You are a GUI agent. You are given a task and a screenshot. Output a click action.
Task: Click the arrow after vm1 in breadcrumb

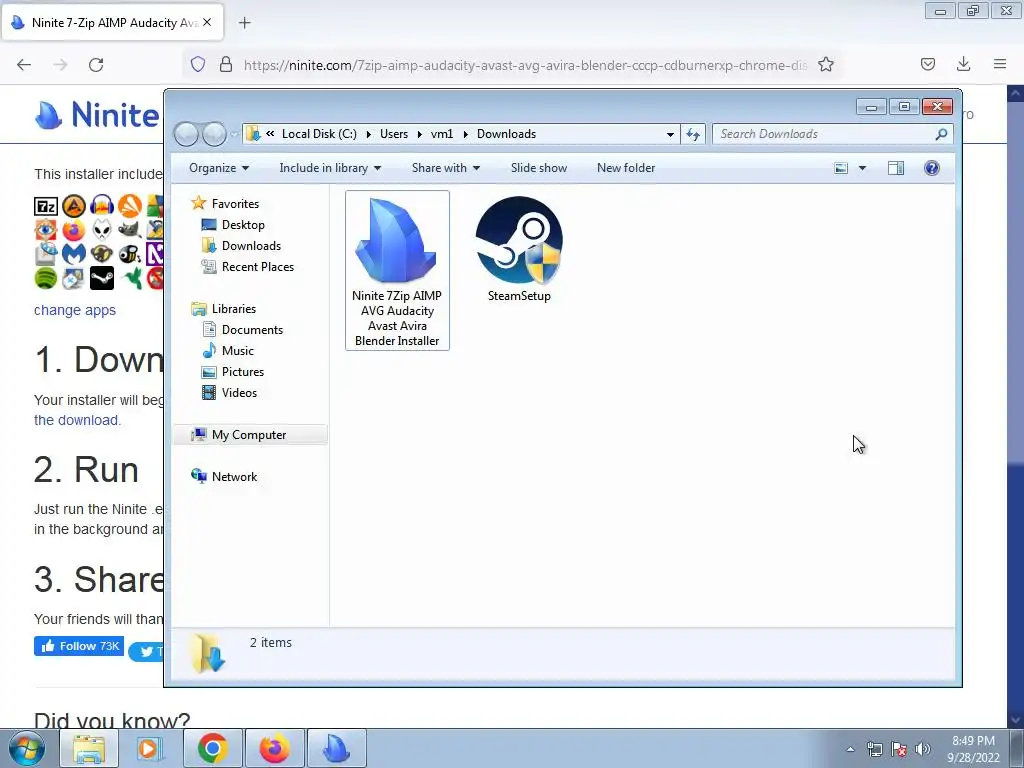466,134
